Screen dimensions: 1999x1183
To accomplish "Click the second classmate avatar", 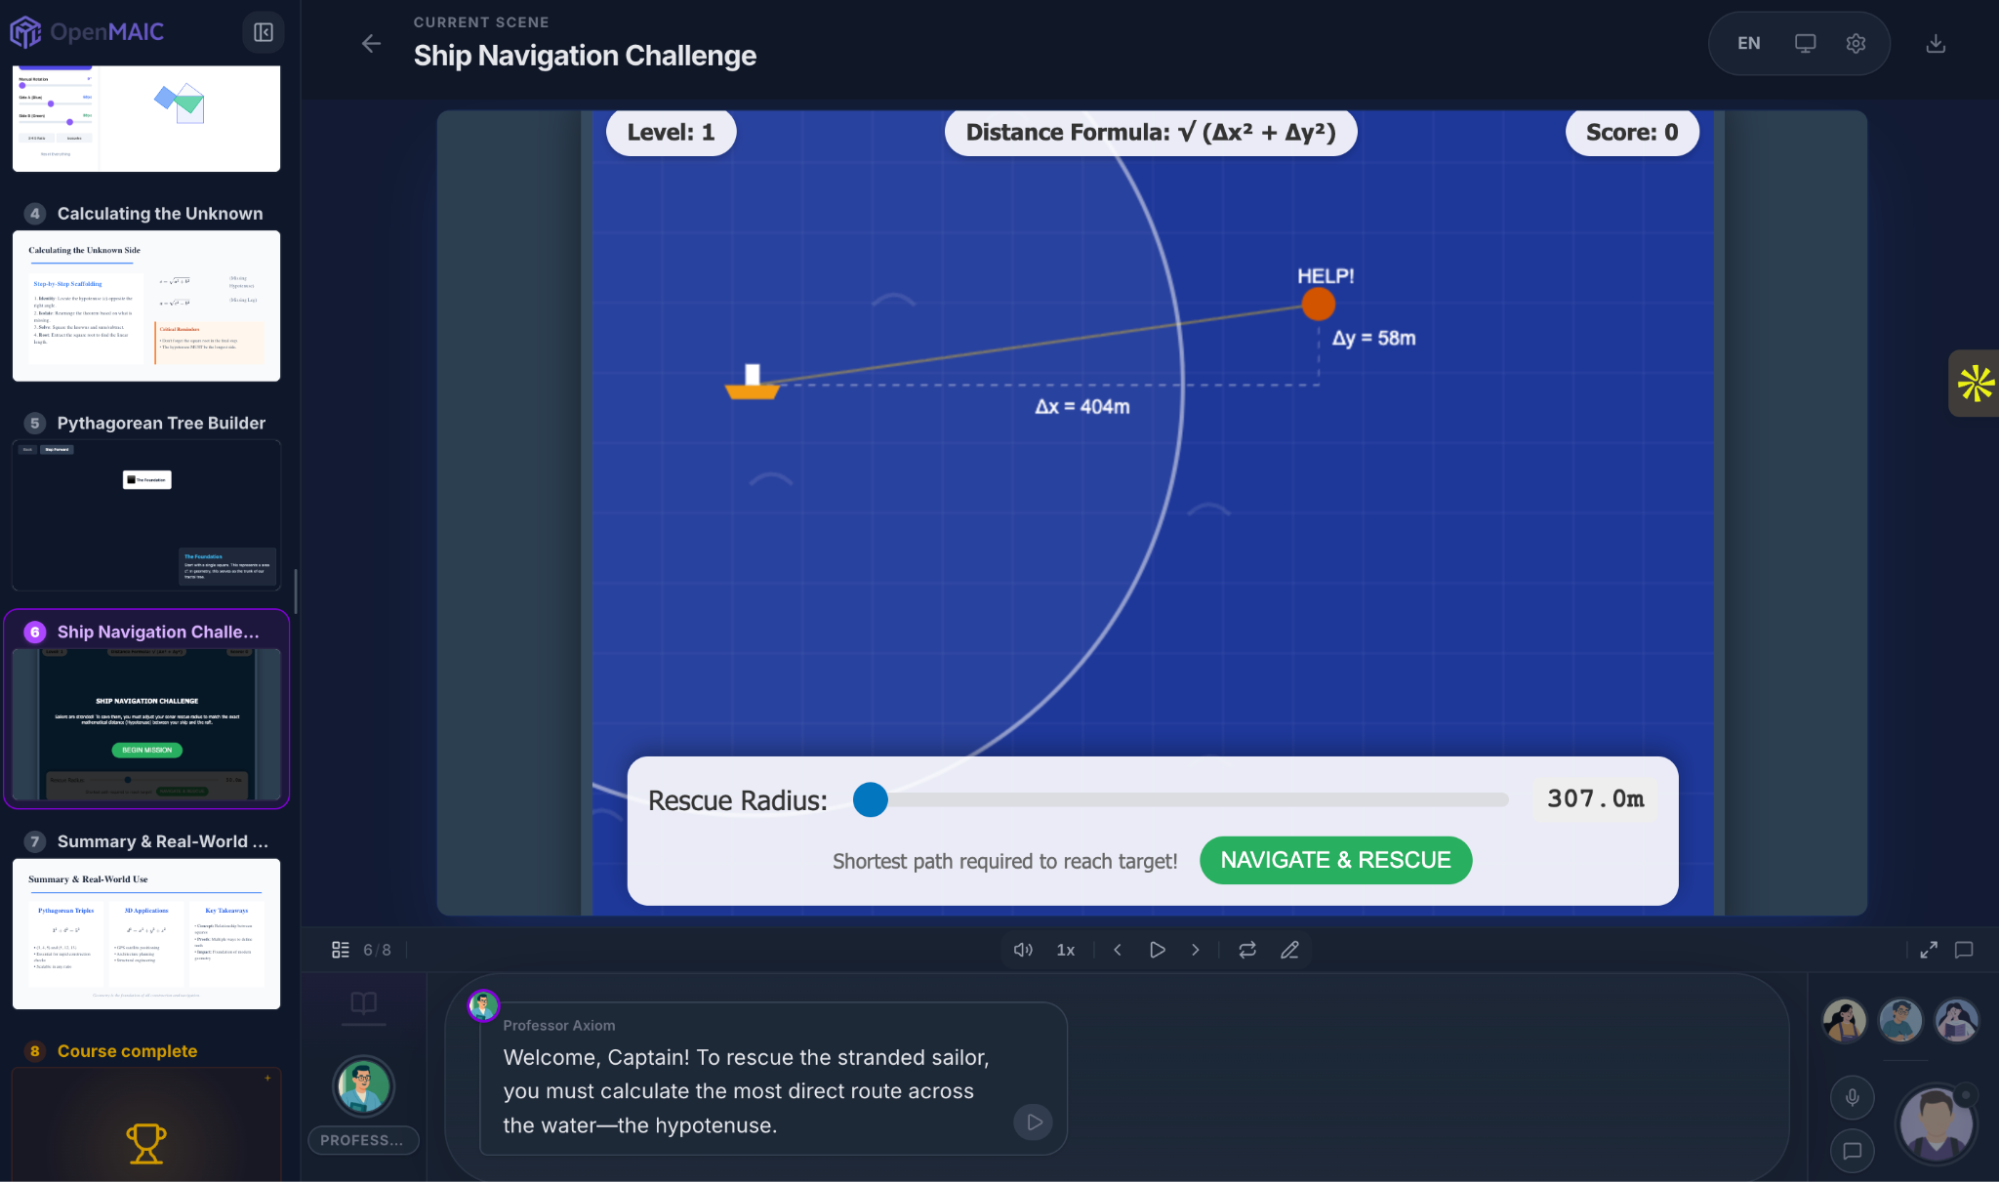I will point(1901,1020).
